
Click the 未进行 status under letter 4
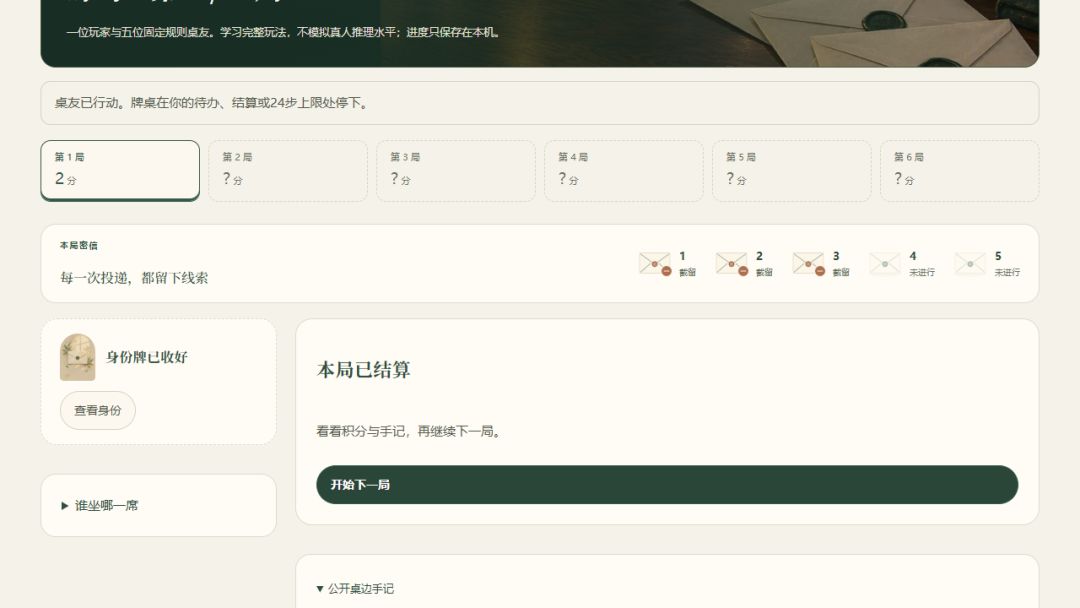click(x=922, y=273)
